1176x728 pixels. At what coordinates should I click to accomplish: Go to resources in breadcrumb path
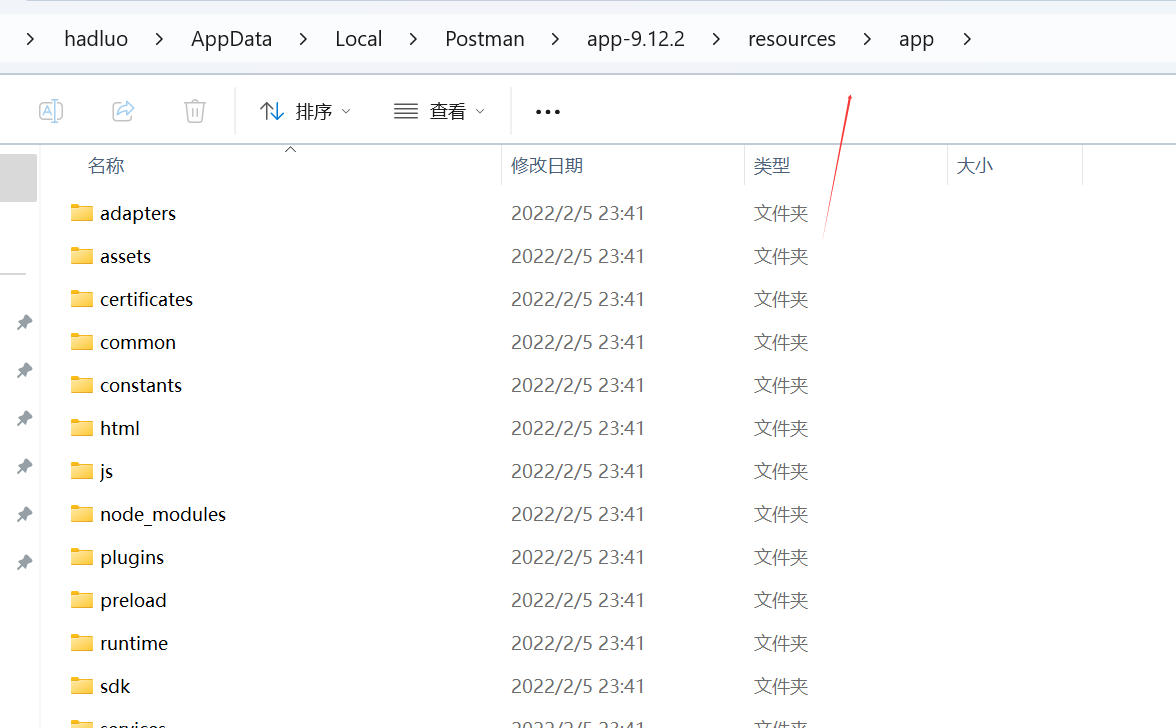pos(791,39)
